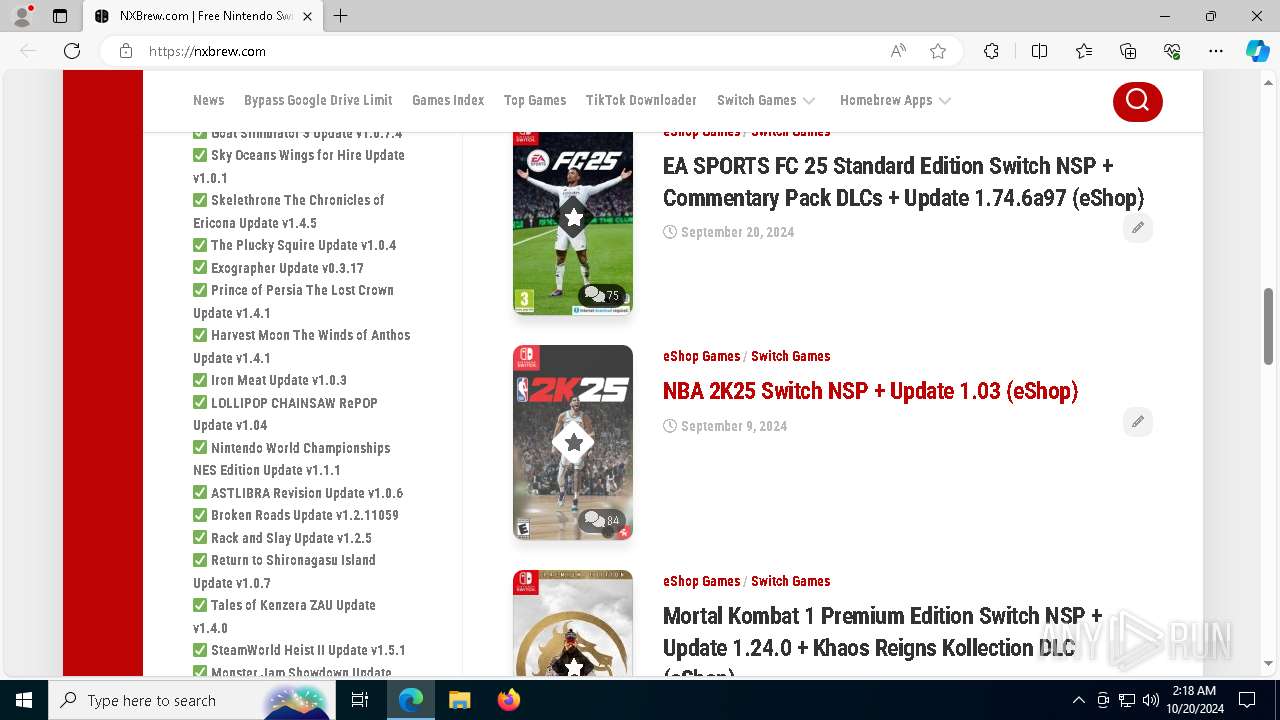Image resolution: width=1280 pixels, height=720 pixels.
Task: Open the News menu item
Action: pyautogui.click(x=208, y=100)
